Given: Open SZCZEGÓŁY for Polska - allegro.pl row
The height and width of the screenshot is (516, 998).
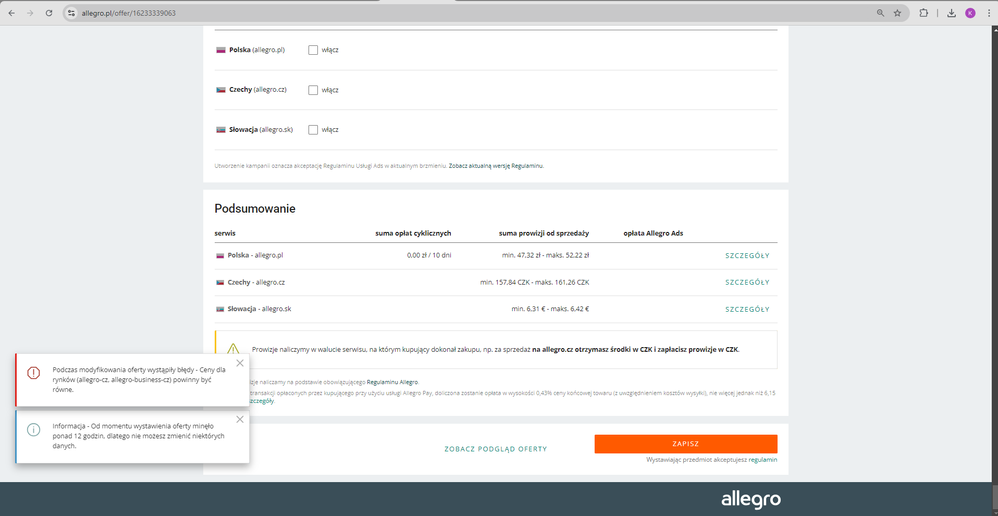Looking at the screenshot, I should tap(747, 256).
